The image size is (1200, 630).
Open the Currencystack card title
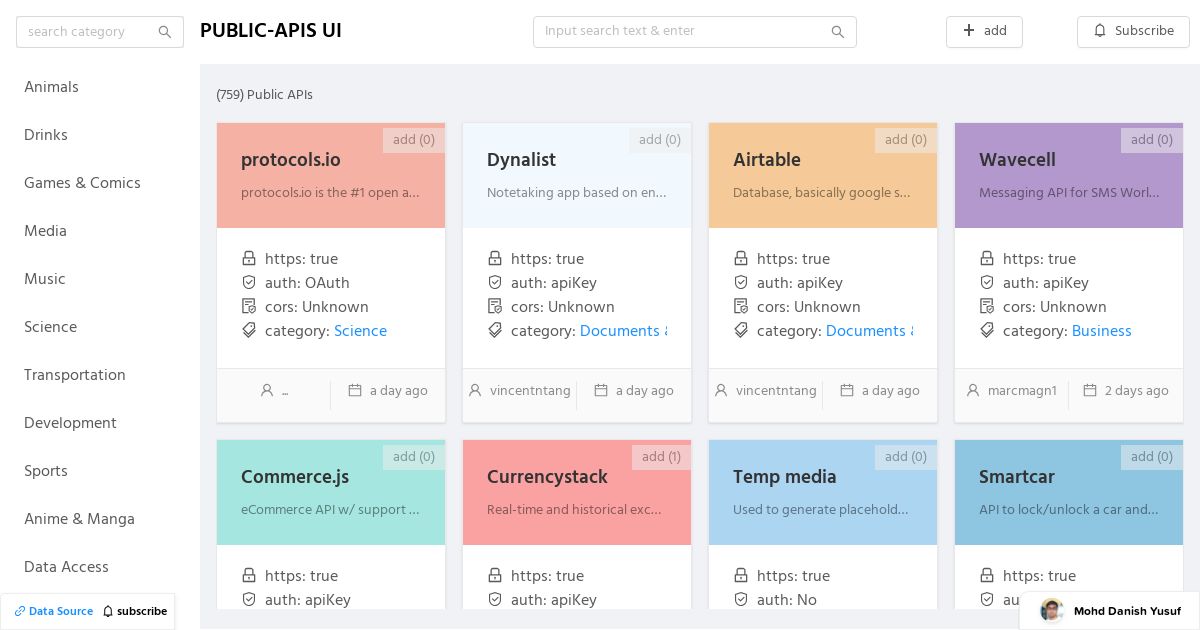click(547, 477)
